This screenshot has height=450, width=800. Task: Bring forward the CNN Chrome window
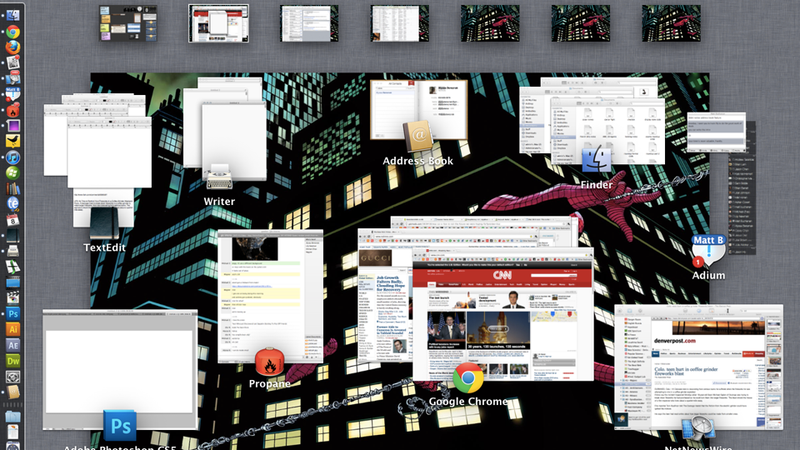(503, 314)
